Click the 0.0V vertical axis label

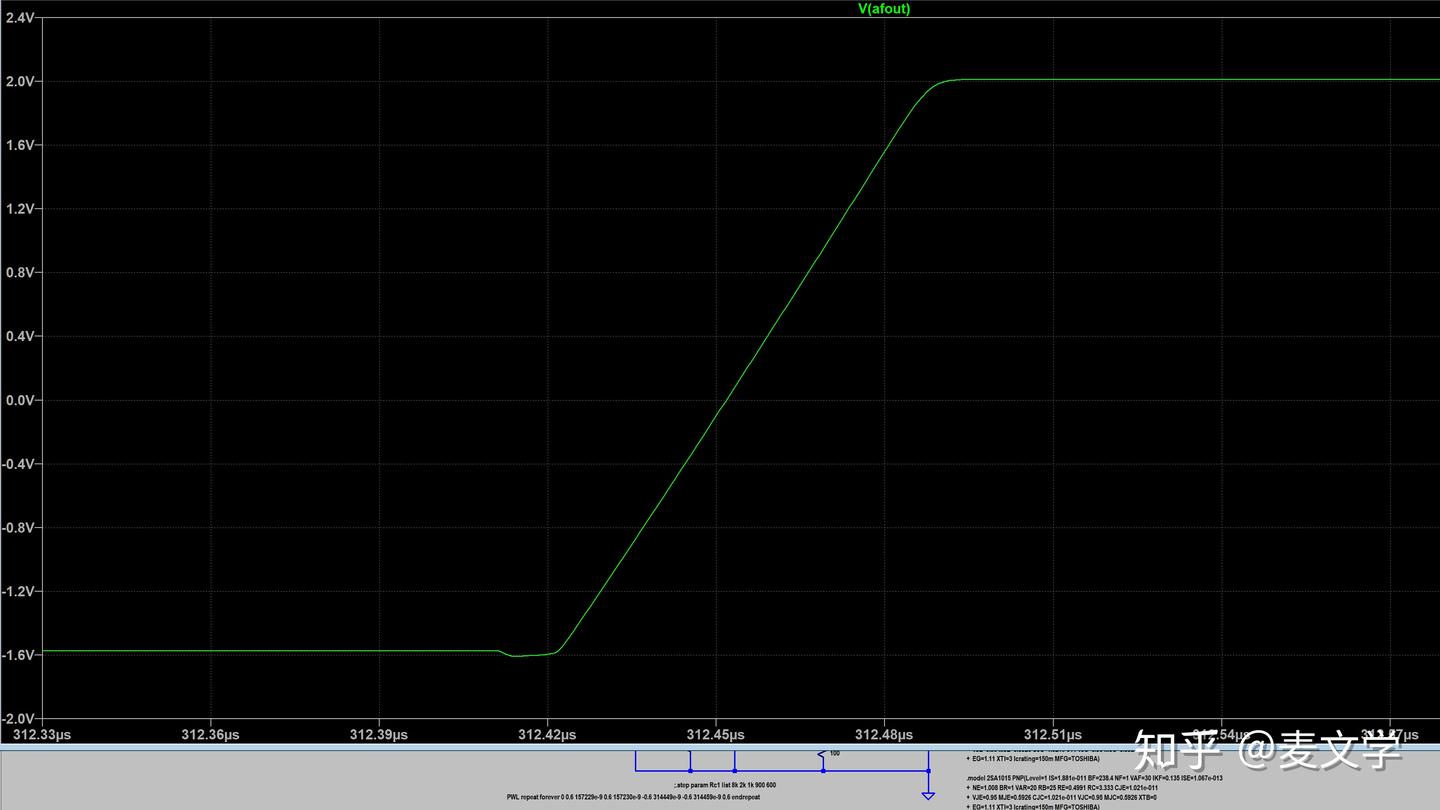[20, 400]
